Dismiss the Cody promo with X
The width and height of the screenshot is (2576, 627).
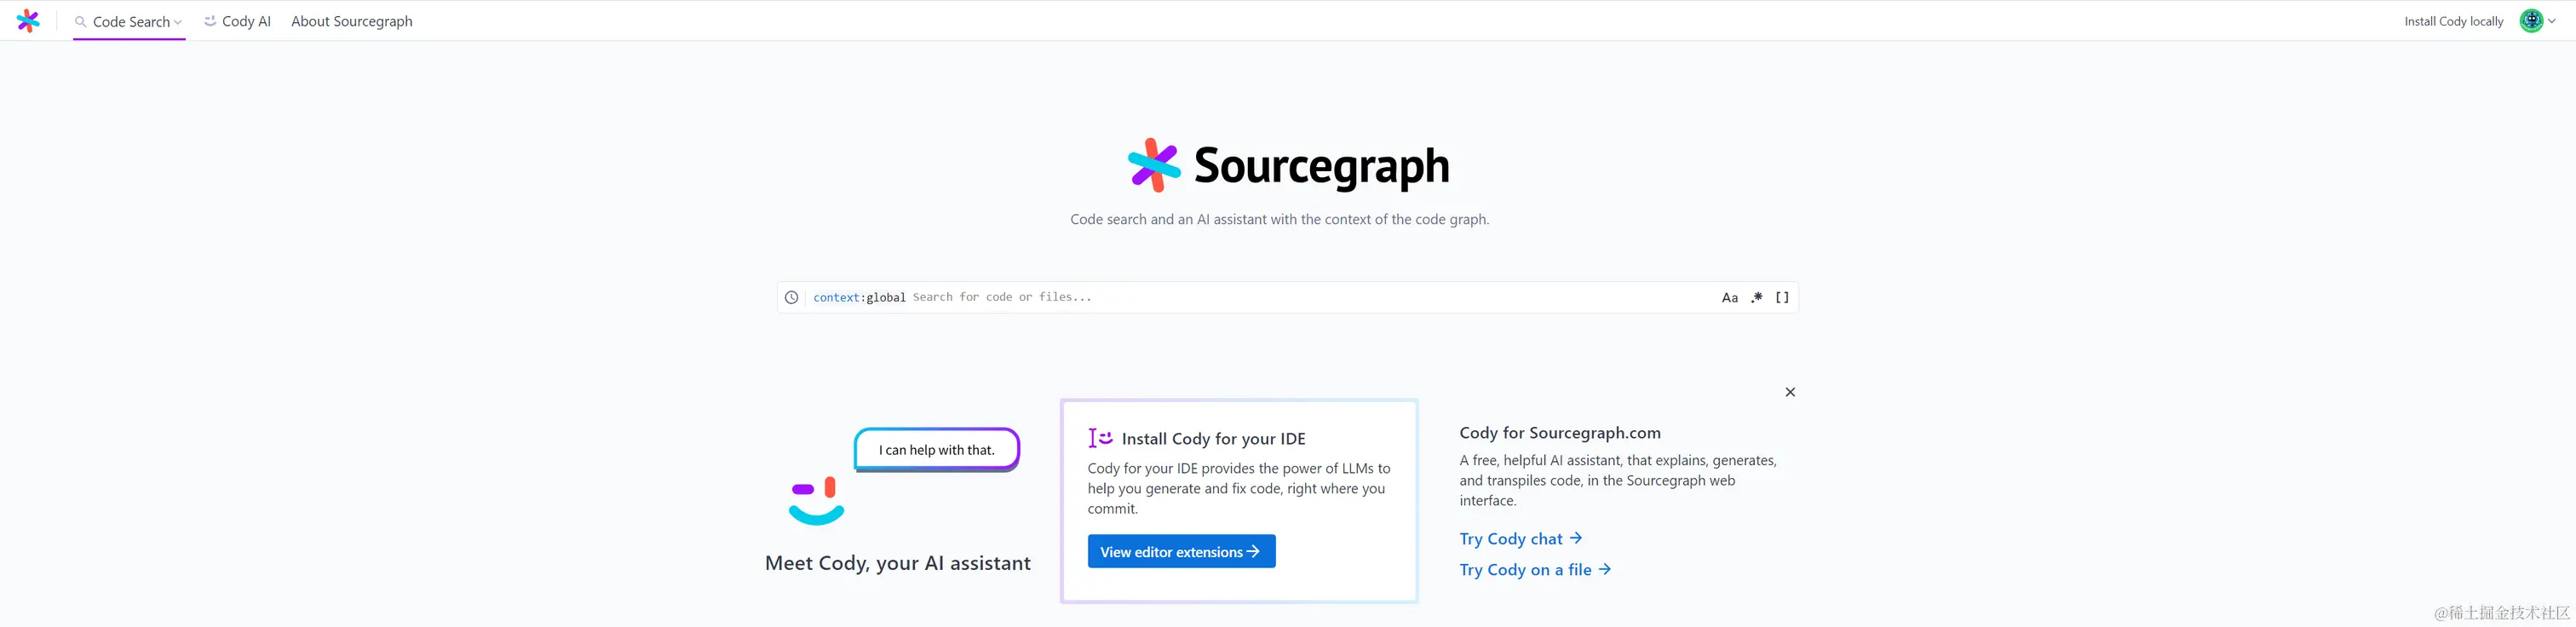click(x=1790, y=392)
